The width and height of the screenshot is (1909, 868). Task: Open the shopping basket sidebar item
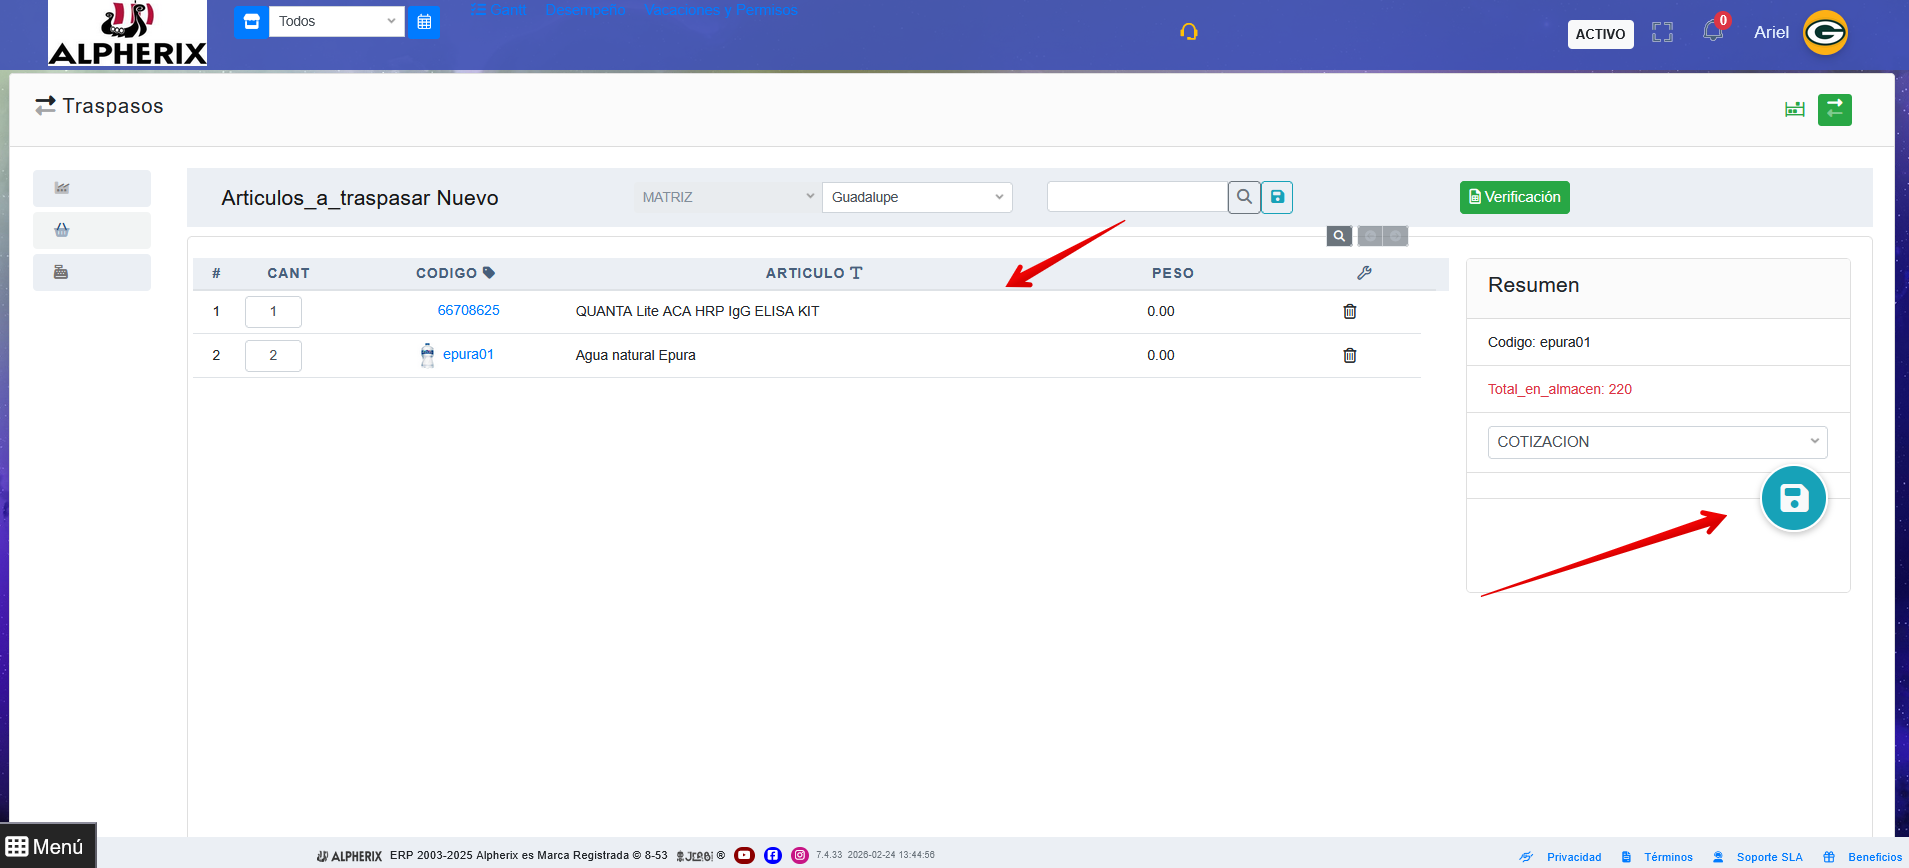(62, 230)
